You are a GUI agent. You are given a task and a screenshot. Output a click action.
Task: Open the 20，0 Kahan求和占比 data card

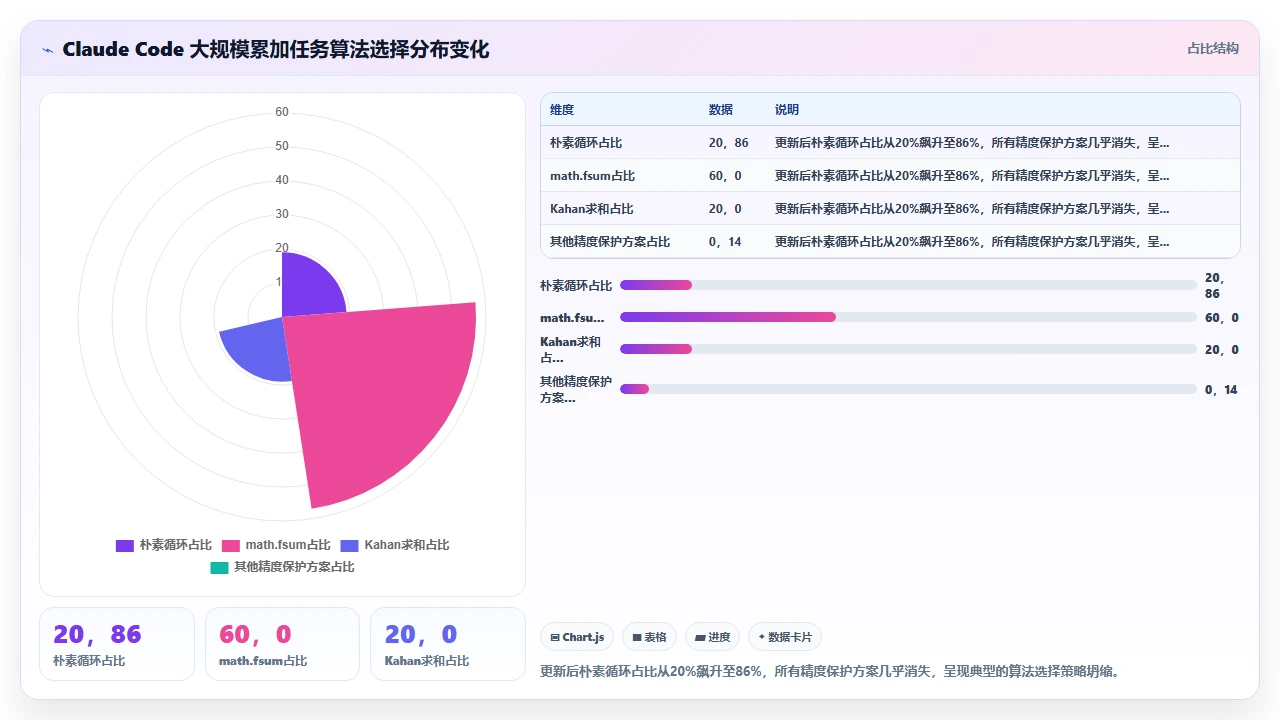click(448, 644)
